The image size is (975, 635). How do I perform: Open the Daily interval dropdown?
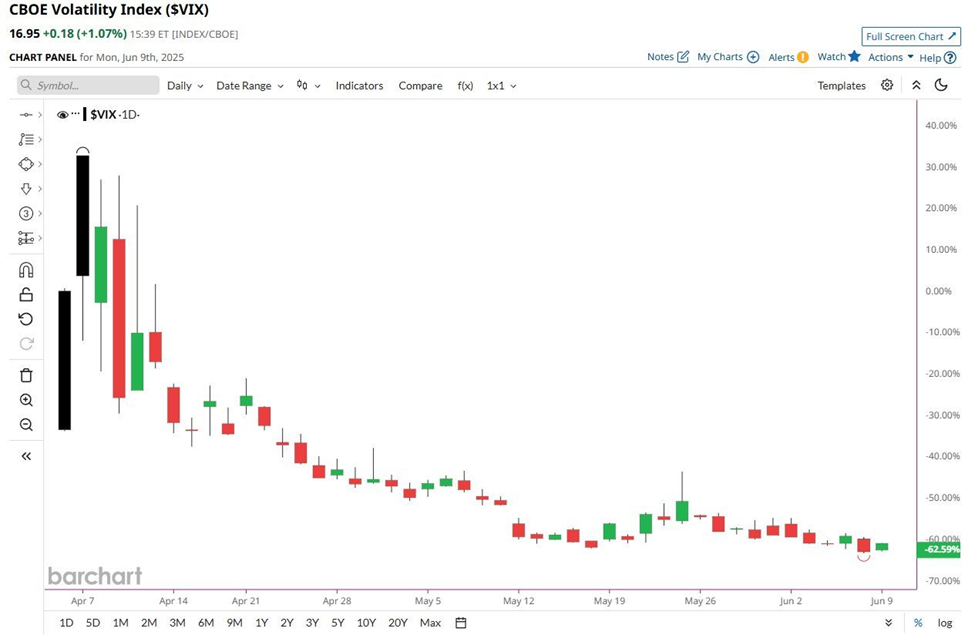185,86
